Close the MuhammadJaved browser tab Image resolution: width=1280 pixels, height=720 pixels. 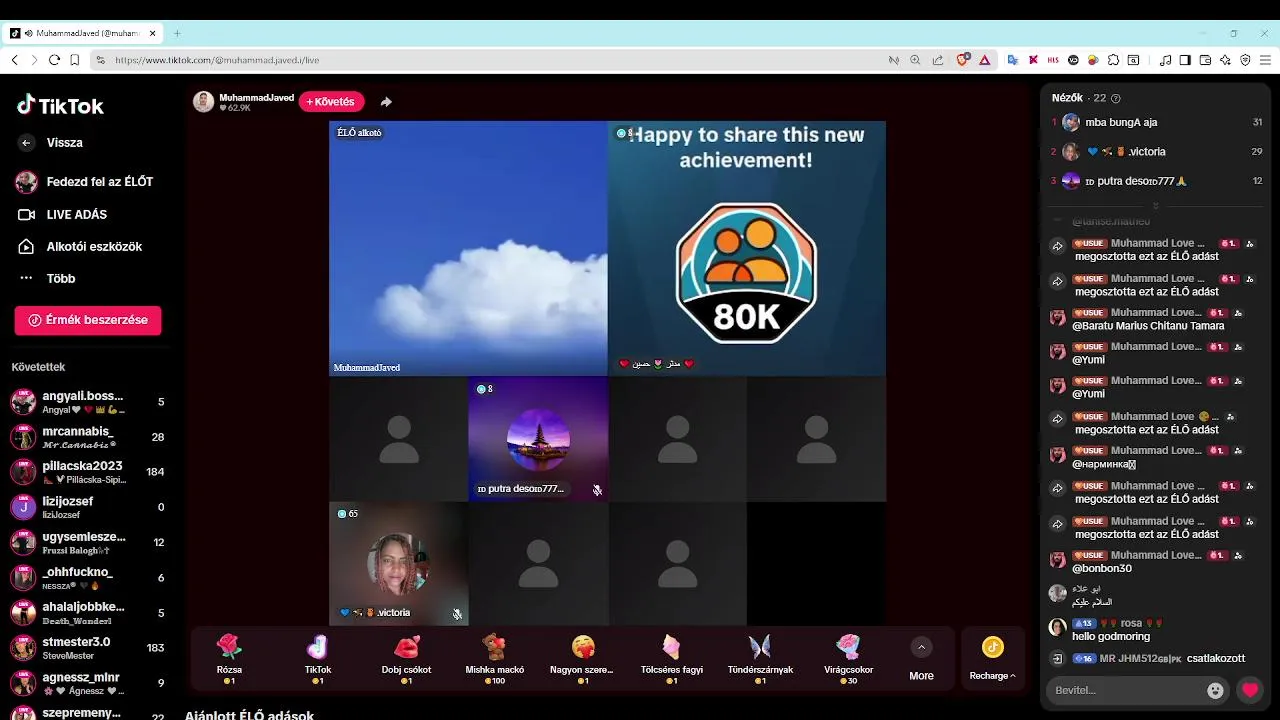(153, 33)
